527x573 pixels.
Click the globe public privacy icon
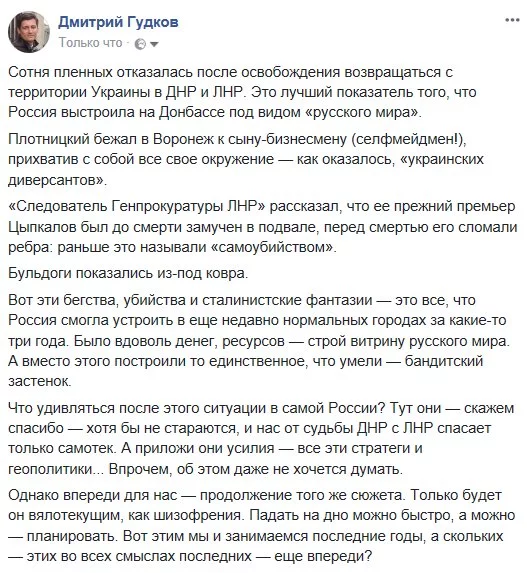coord(140,44)
